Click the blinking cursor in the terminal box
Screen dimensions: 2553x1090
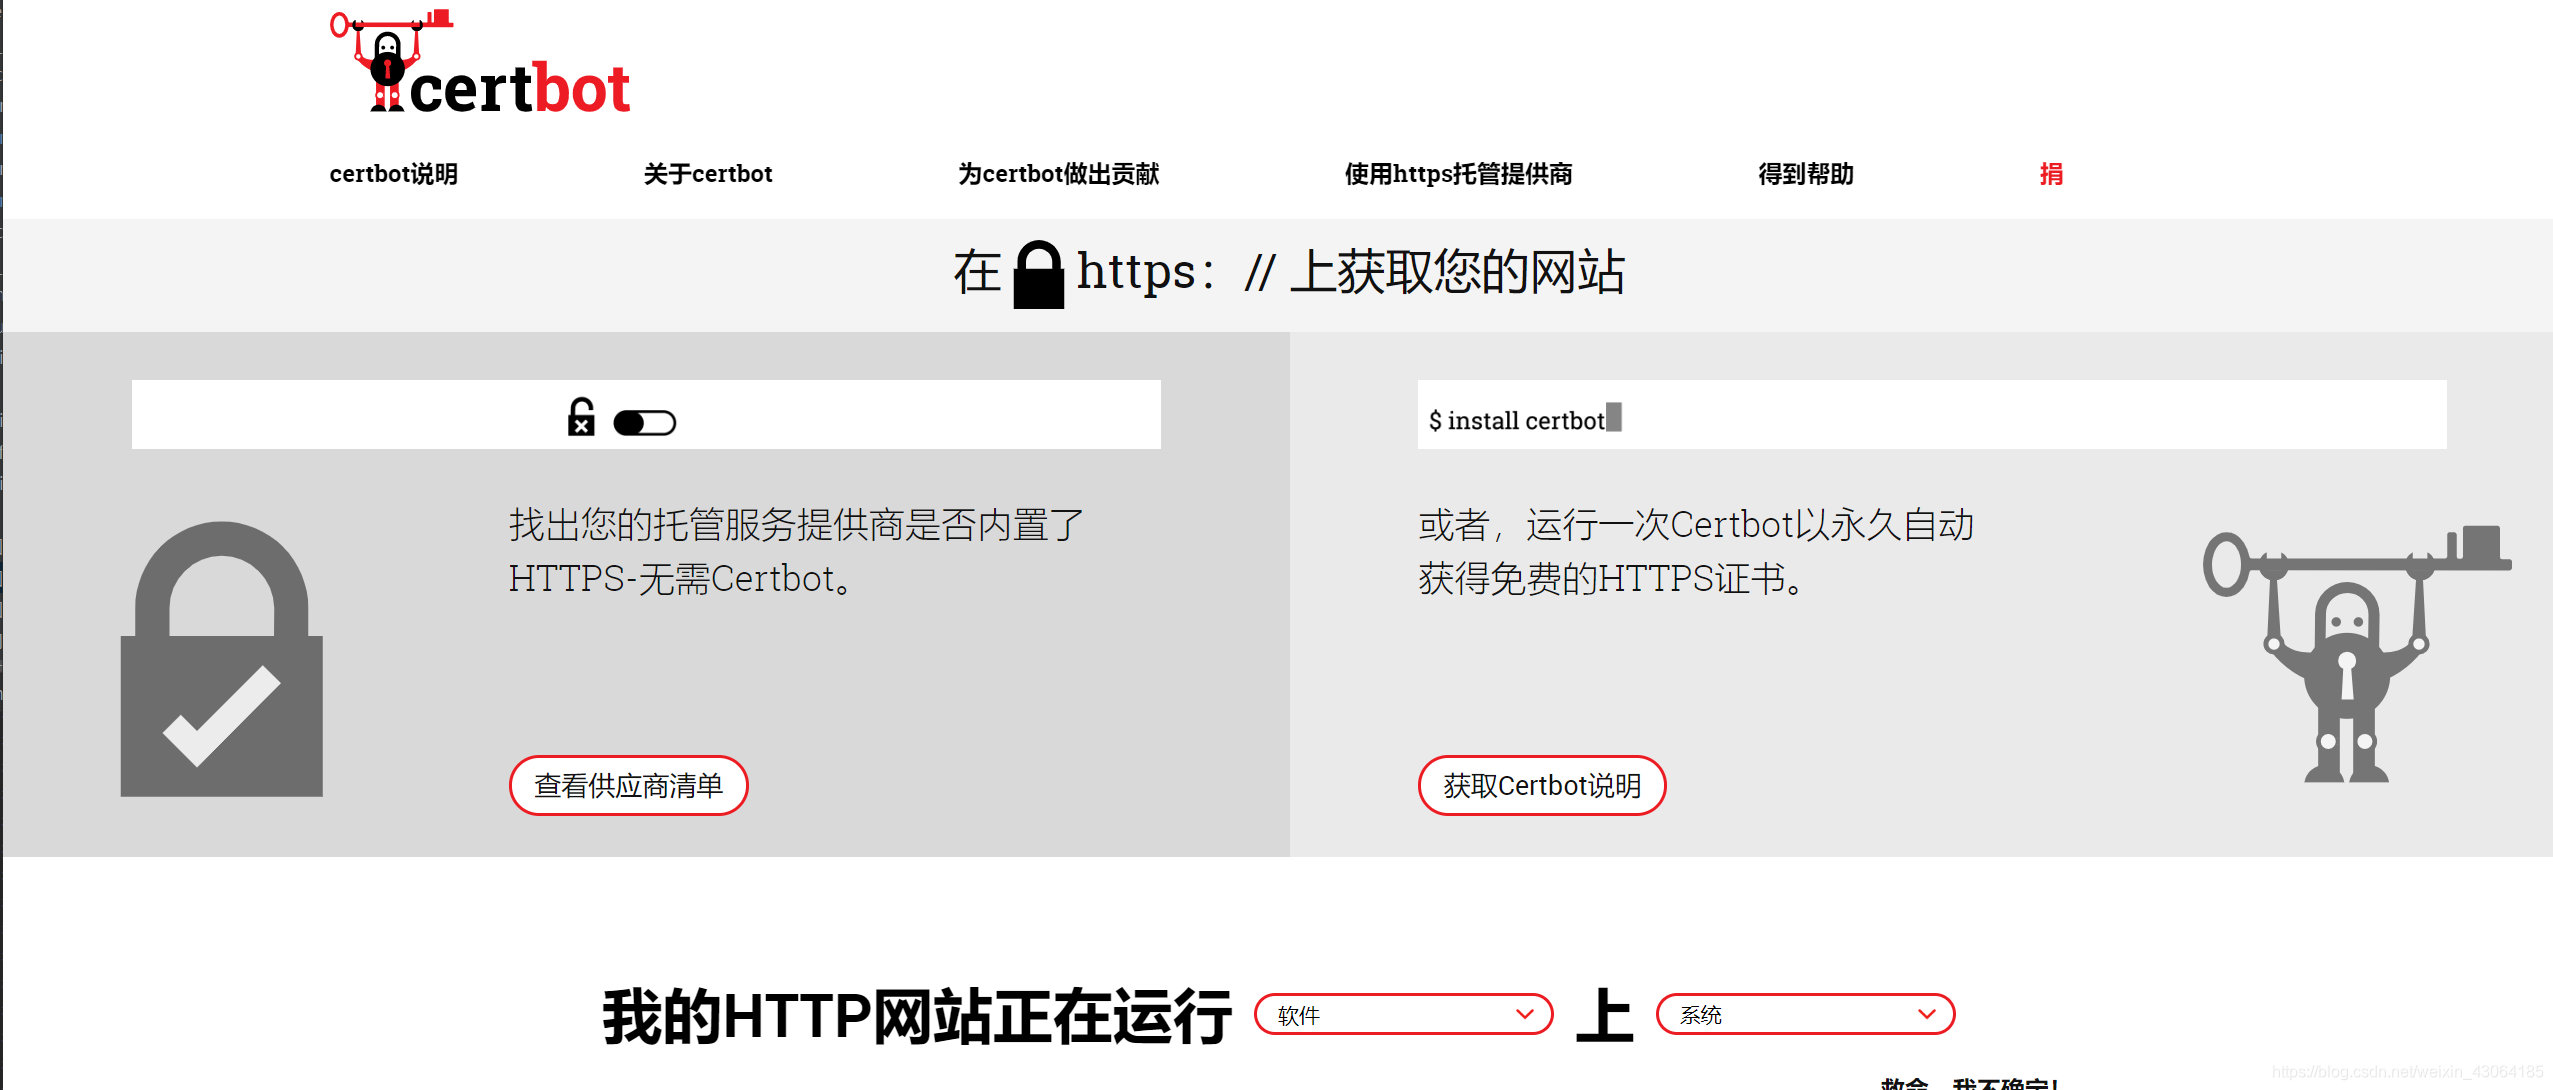point(1614,419)
